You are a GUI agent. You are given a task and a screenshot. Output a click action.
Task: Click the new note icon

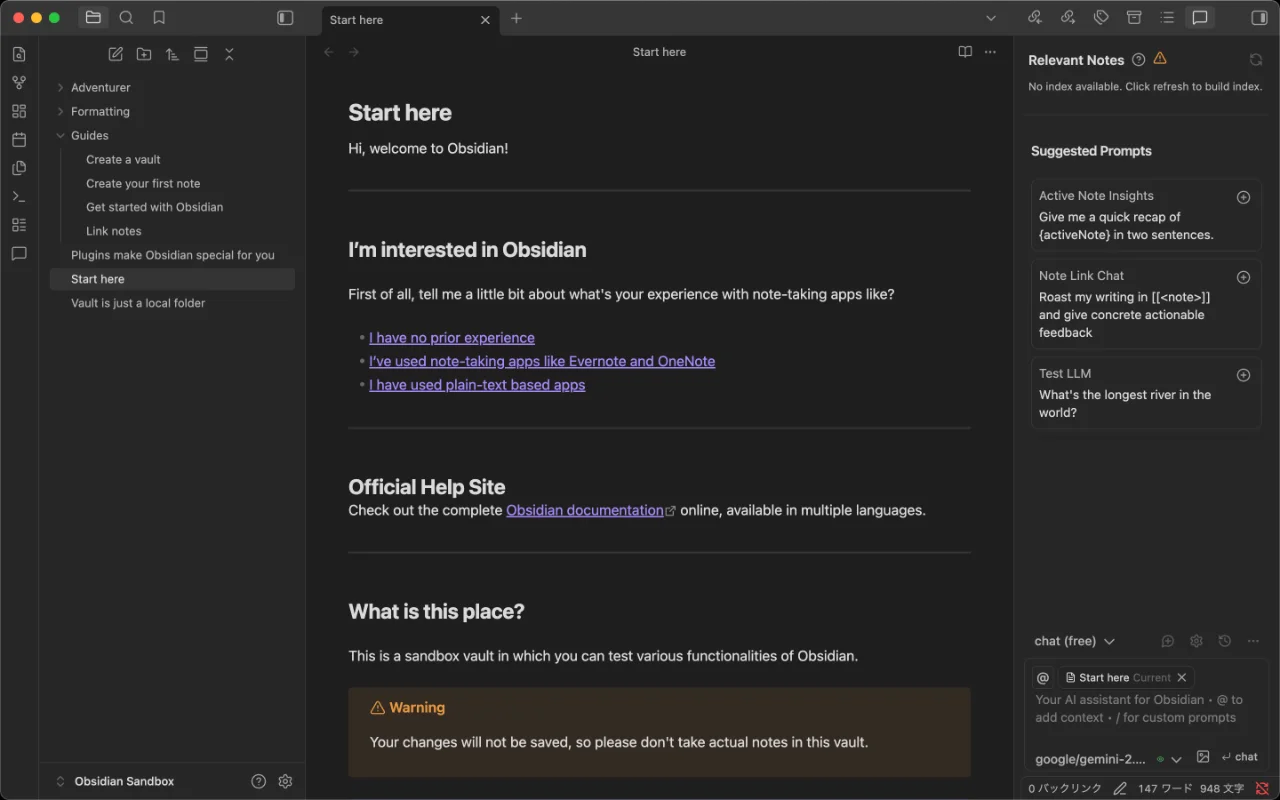116,55
